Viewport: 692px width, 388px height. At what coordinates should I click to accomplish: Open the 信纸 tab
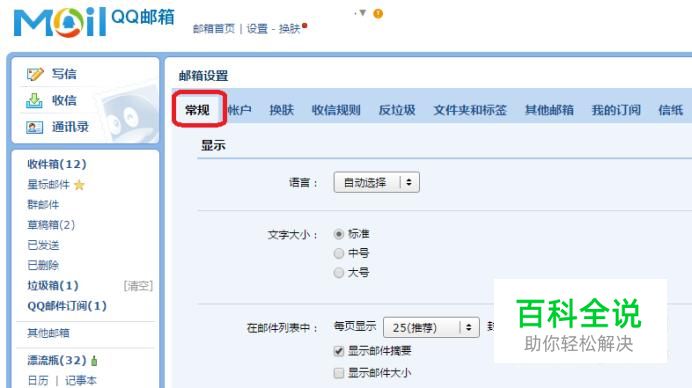point(671,110)
